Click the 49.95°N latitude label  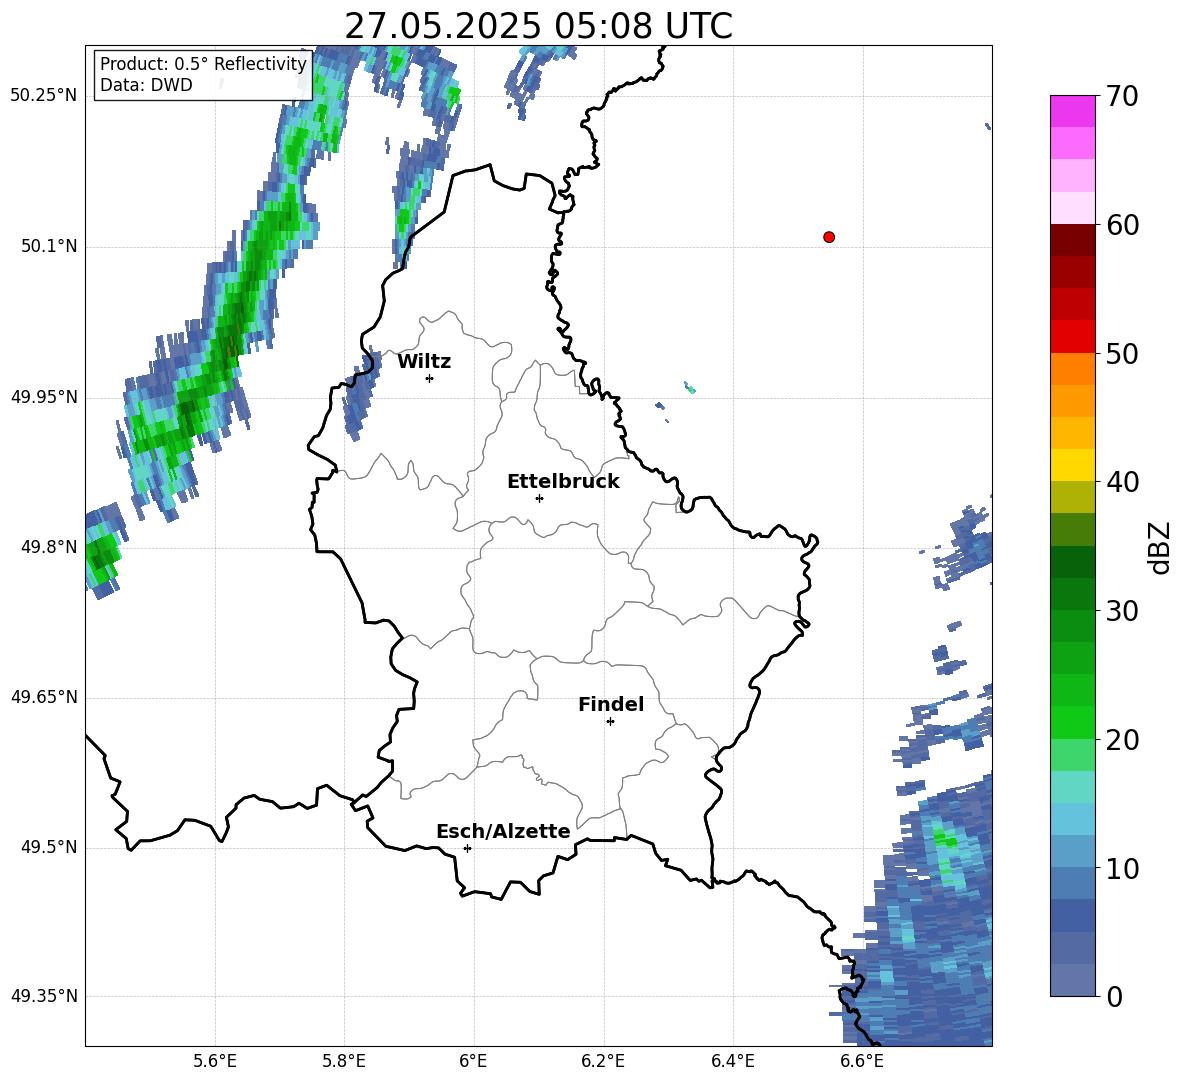pyautogui.click(x=44, y=397)
